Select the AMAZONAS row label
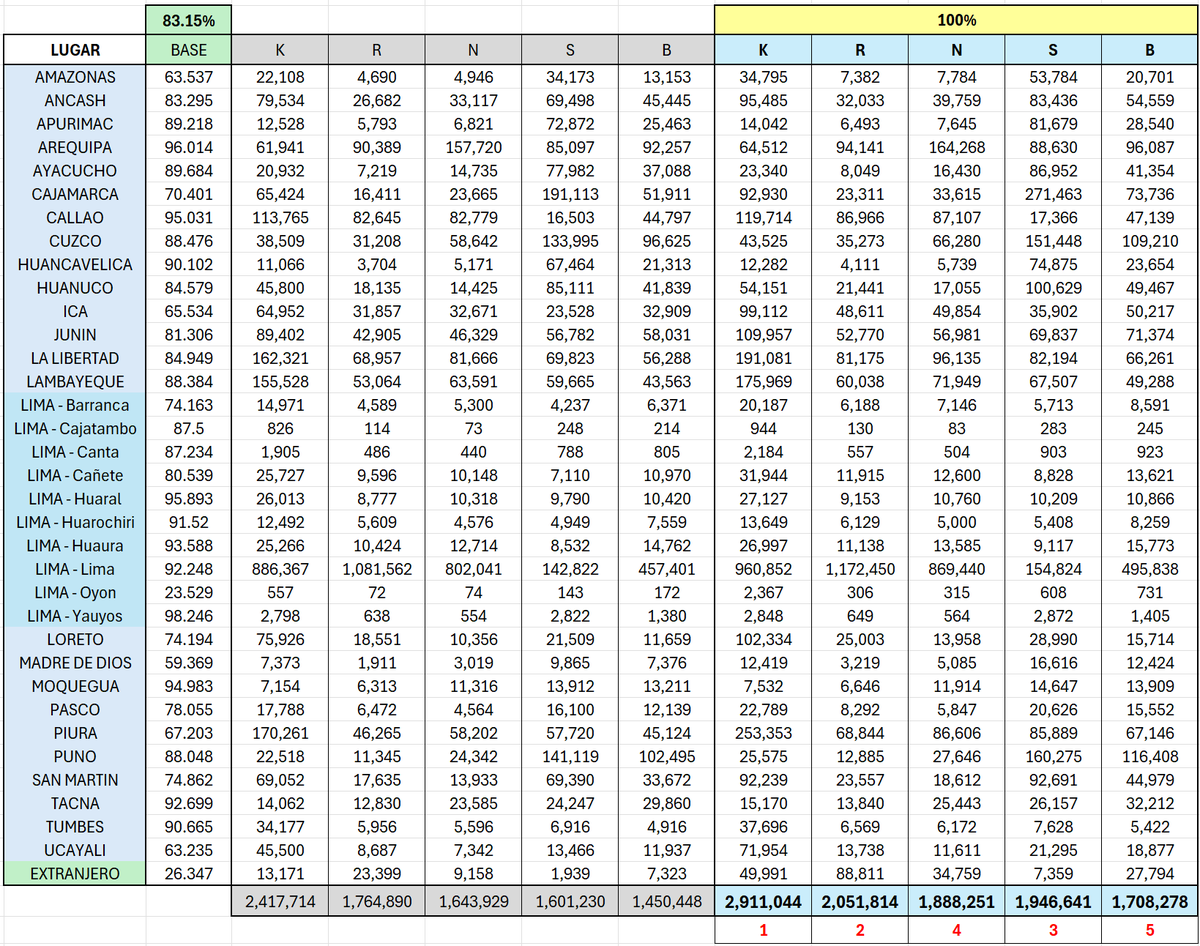 pos(75,77)
